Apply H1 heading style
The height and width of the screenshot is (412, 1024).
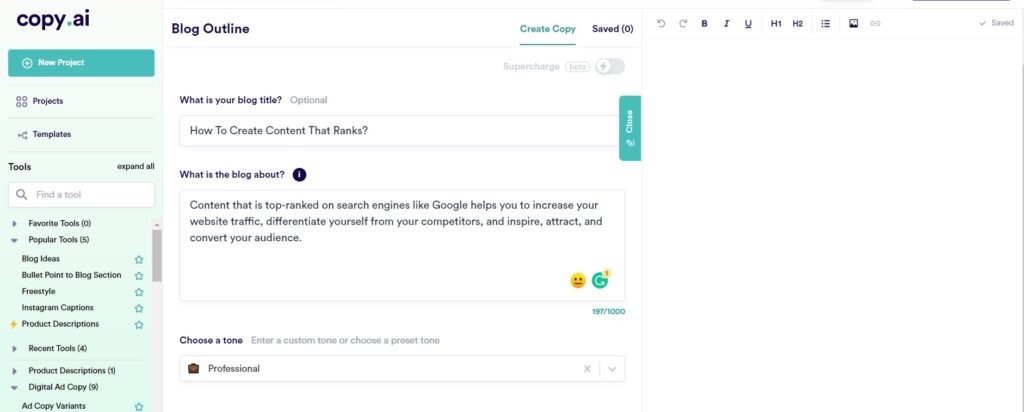click(776, 24)
